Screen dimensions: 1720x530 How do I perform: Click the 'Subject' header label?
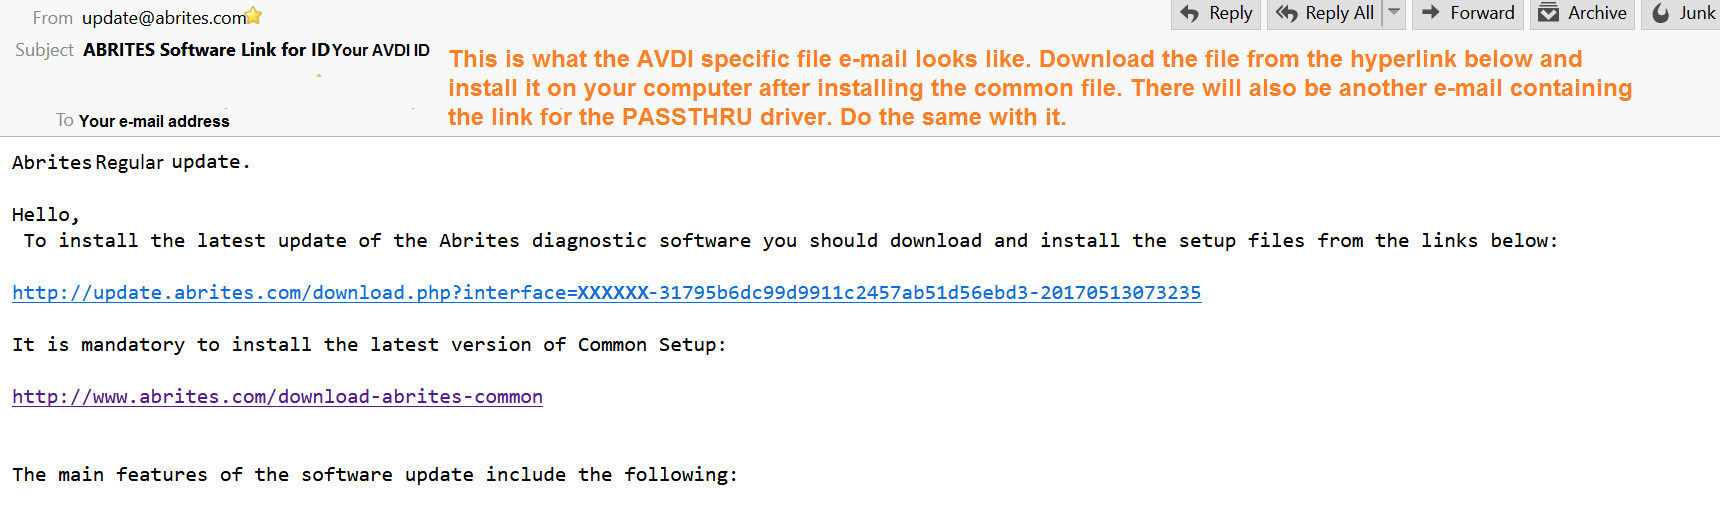click(x=44, y=50)
